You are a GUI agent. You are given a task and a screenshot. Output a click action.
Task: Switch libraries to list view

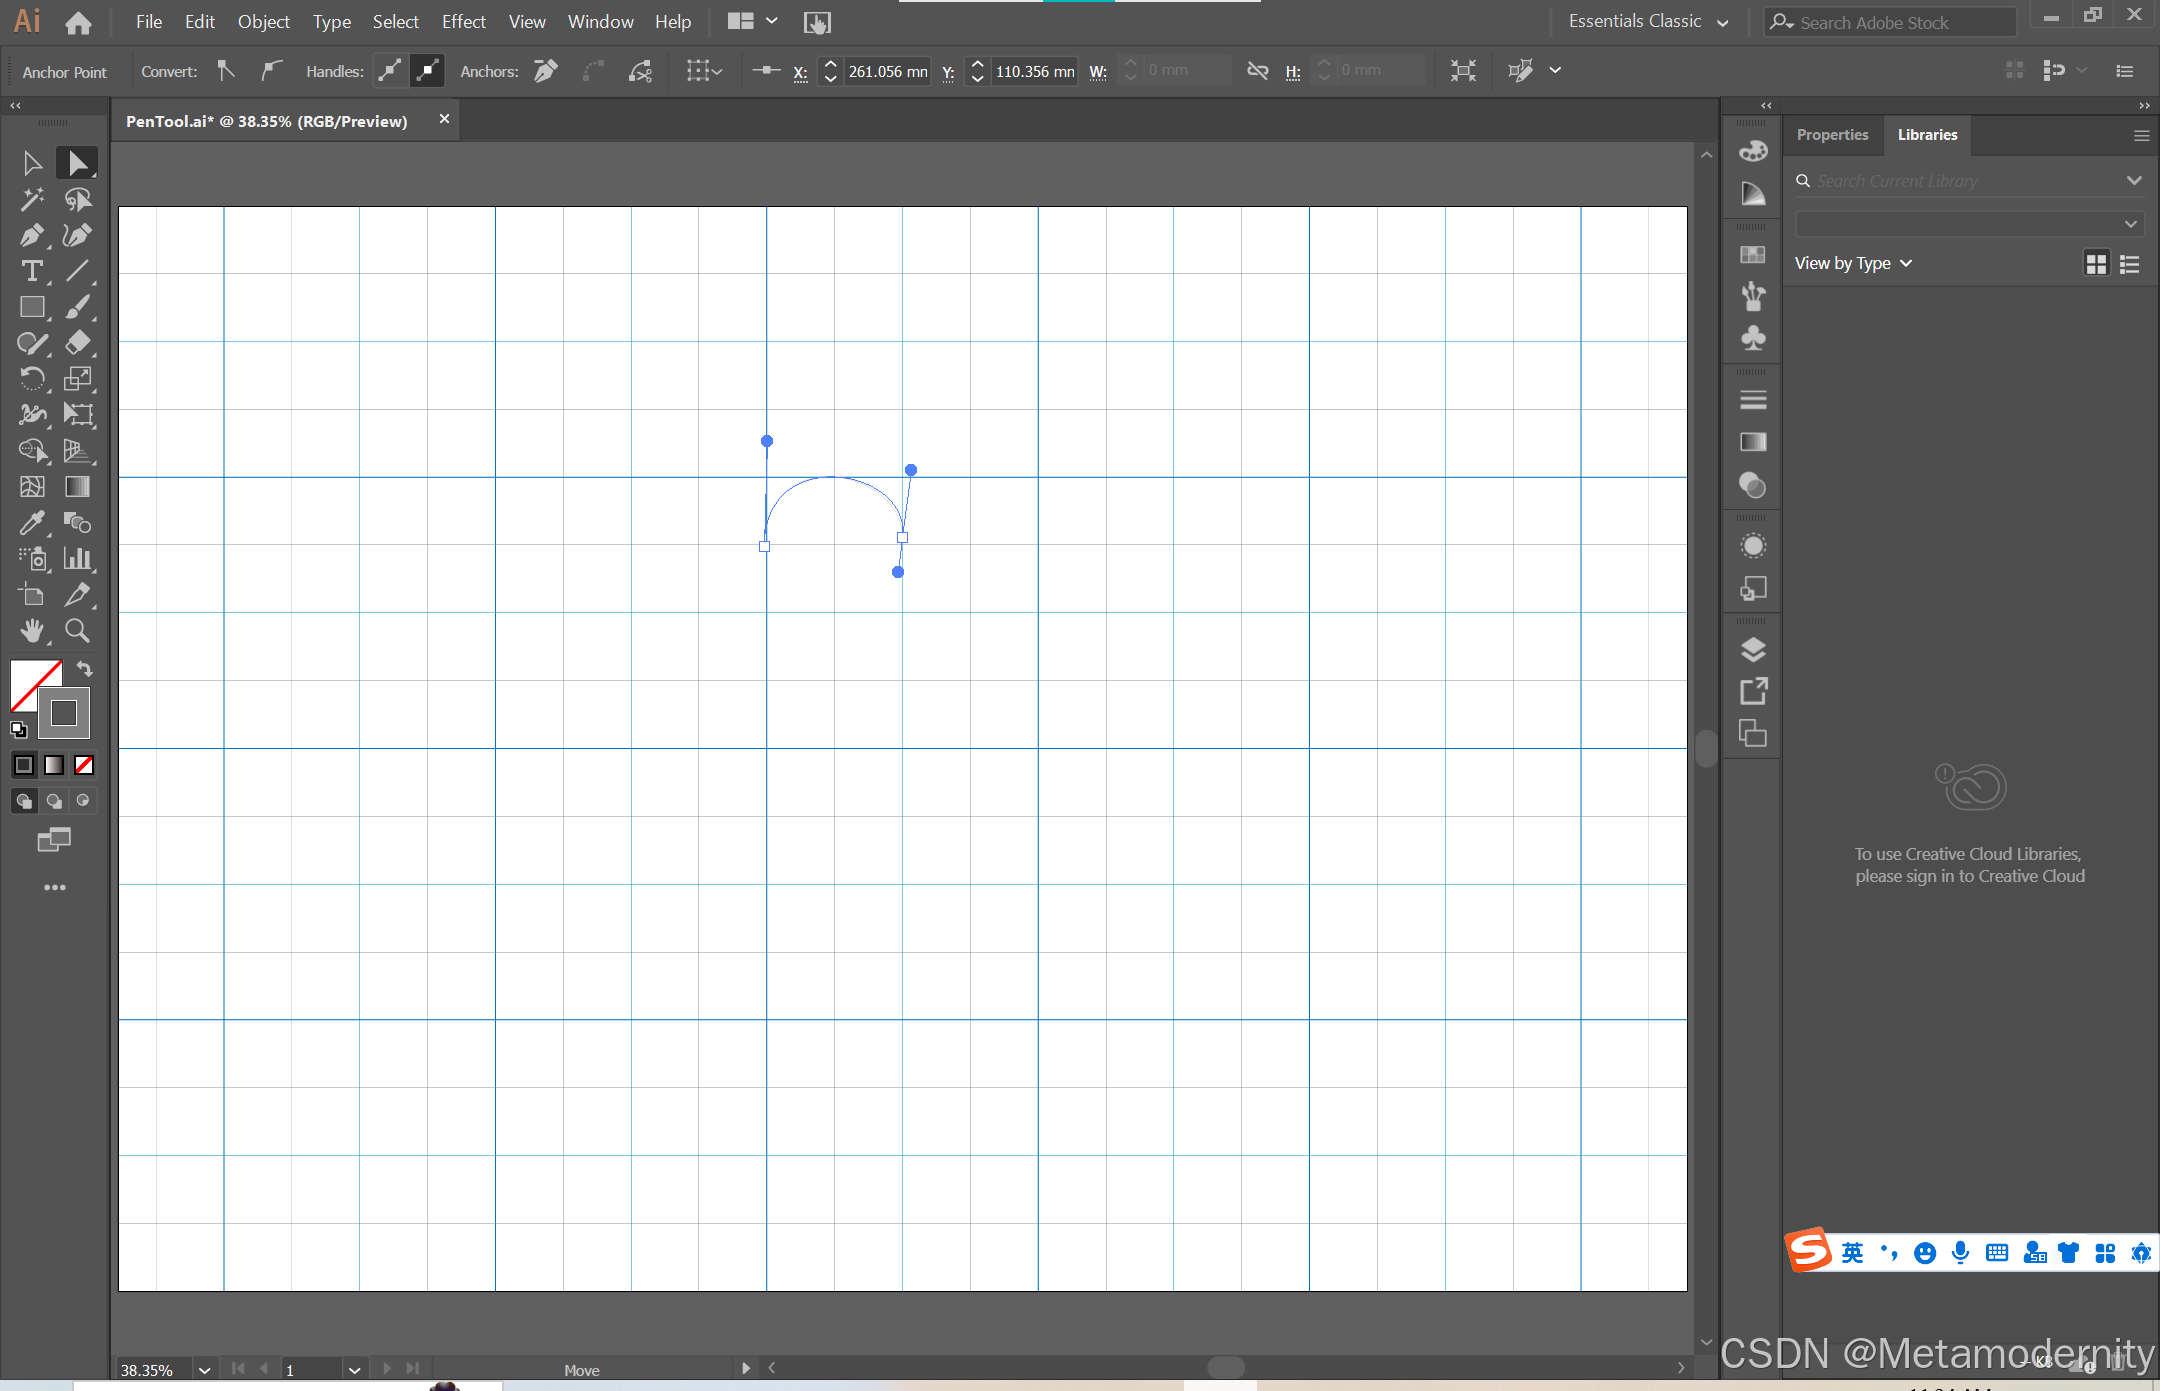point(2130,264)
